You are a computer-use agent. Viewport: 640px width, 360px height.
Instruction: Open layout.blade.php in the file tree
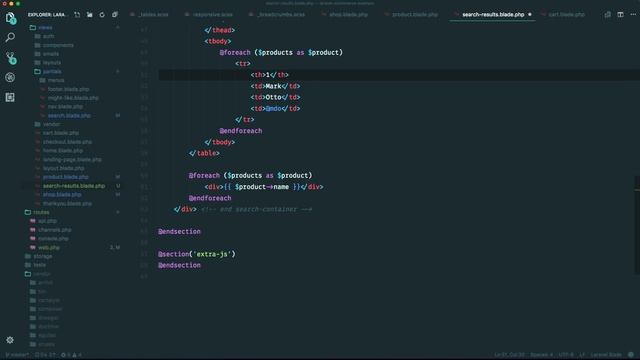63,168
